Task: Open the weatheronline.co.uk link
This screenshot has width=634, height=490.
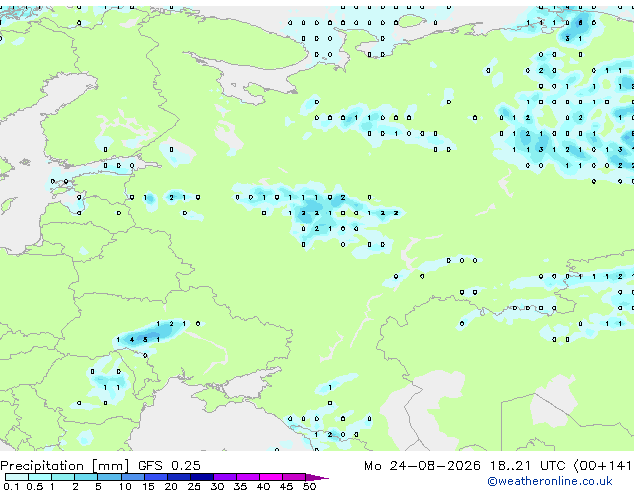Action: tap(549, 481)
